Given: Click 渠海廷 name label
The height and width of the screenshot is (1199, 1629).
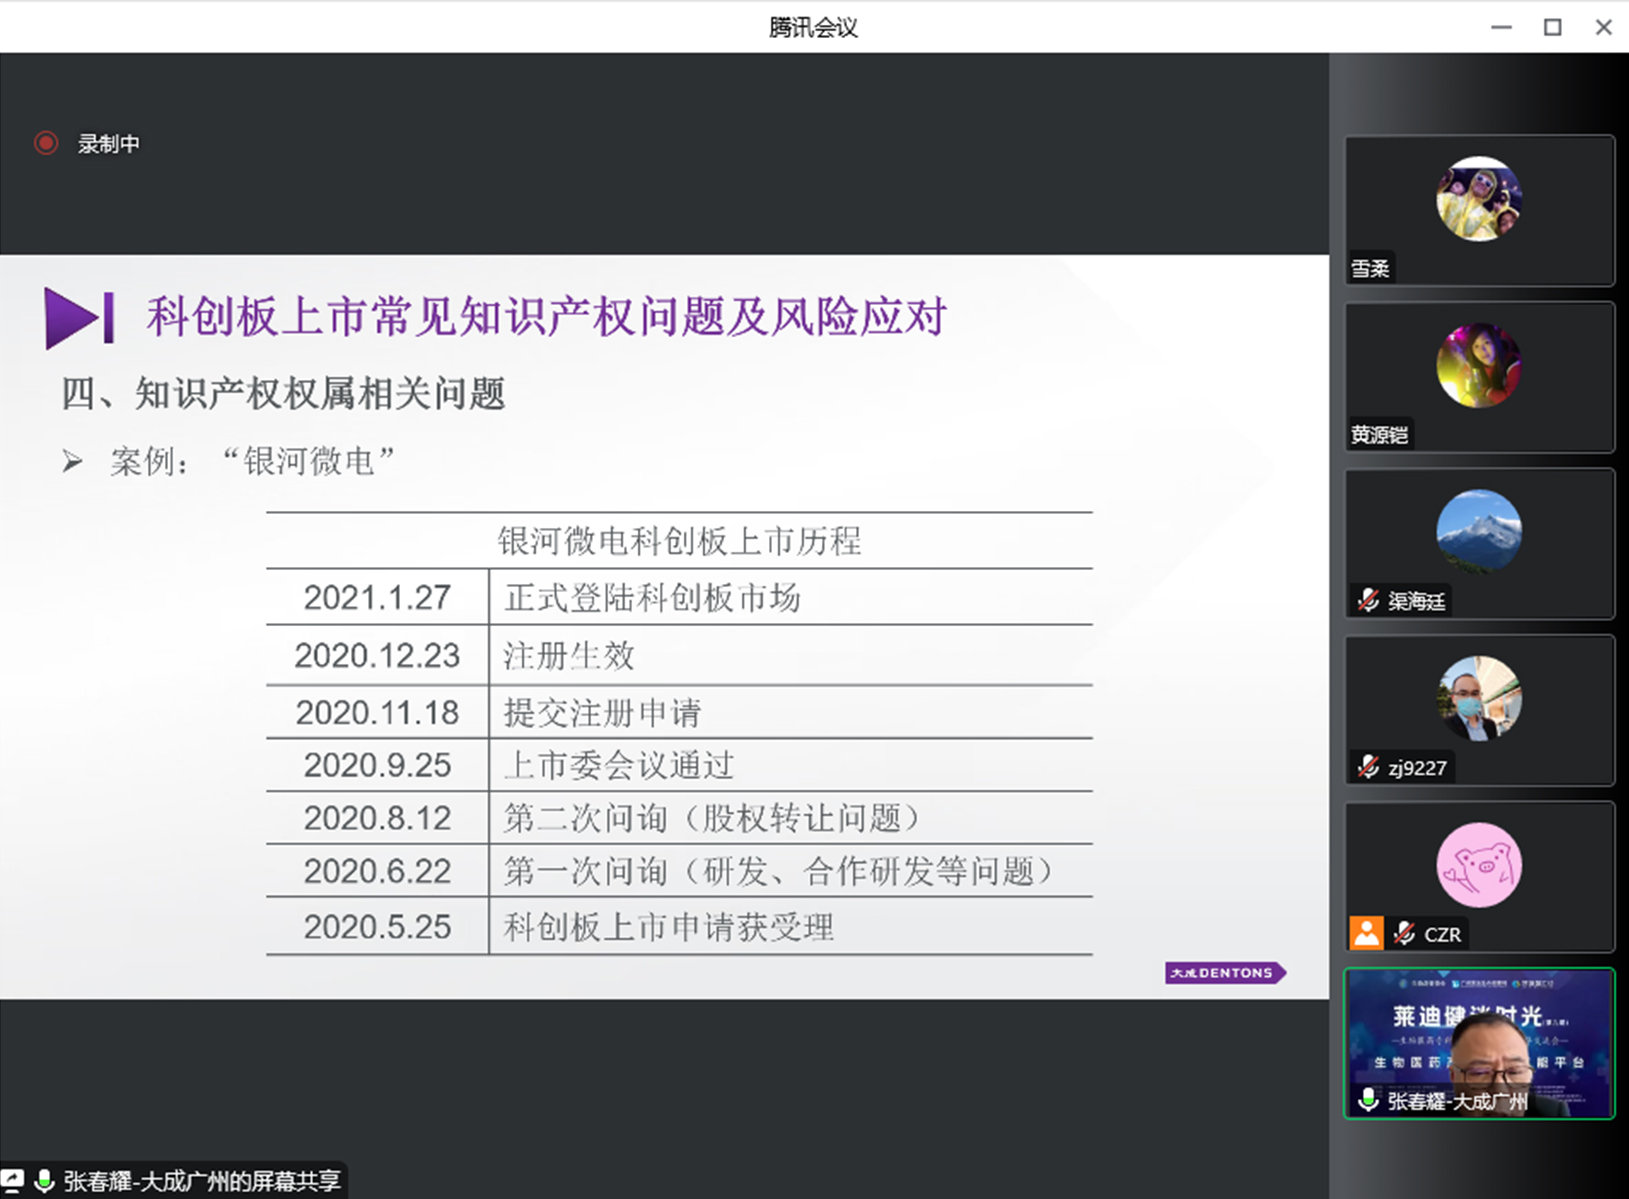Looking at the screenshot, I should click(x=1416, y=600).
